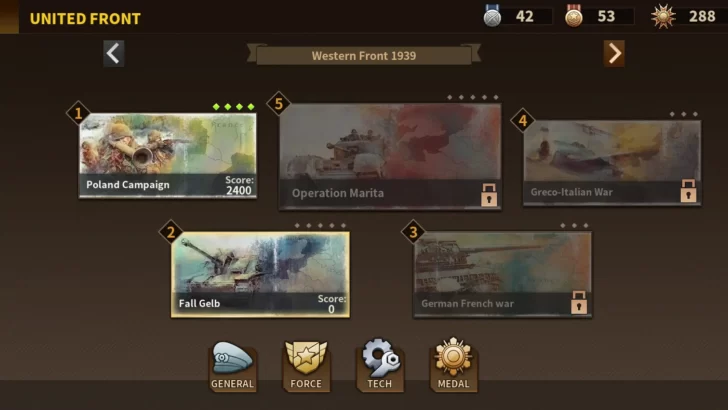Select the Greco-Italian War mission card

[612, 163]
